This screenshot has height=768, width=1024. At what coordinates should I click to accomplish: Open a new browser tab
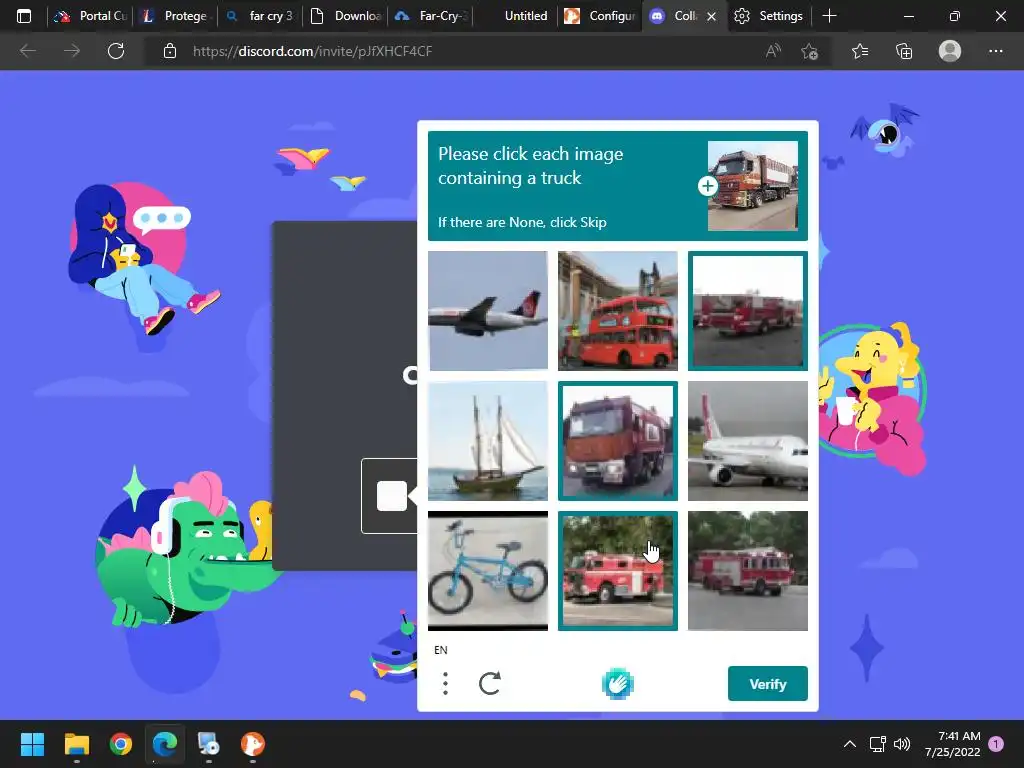point(829,16)
